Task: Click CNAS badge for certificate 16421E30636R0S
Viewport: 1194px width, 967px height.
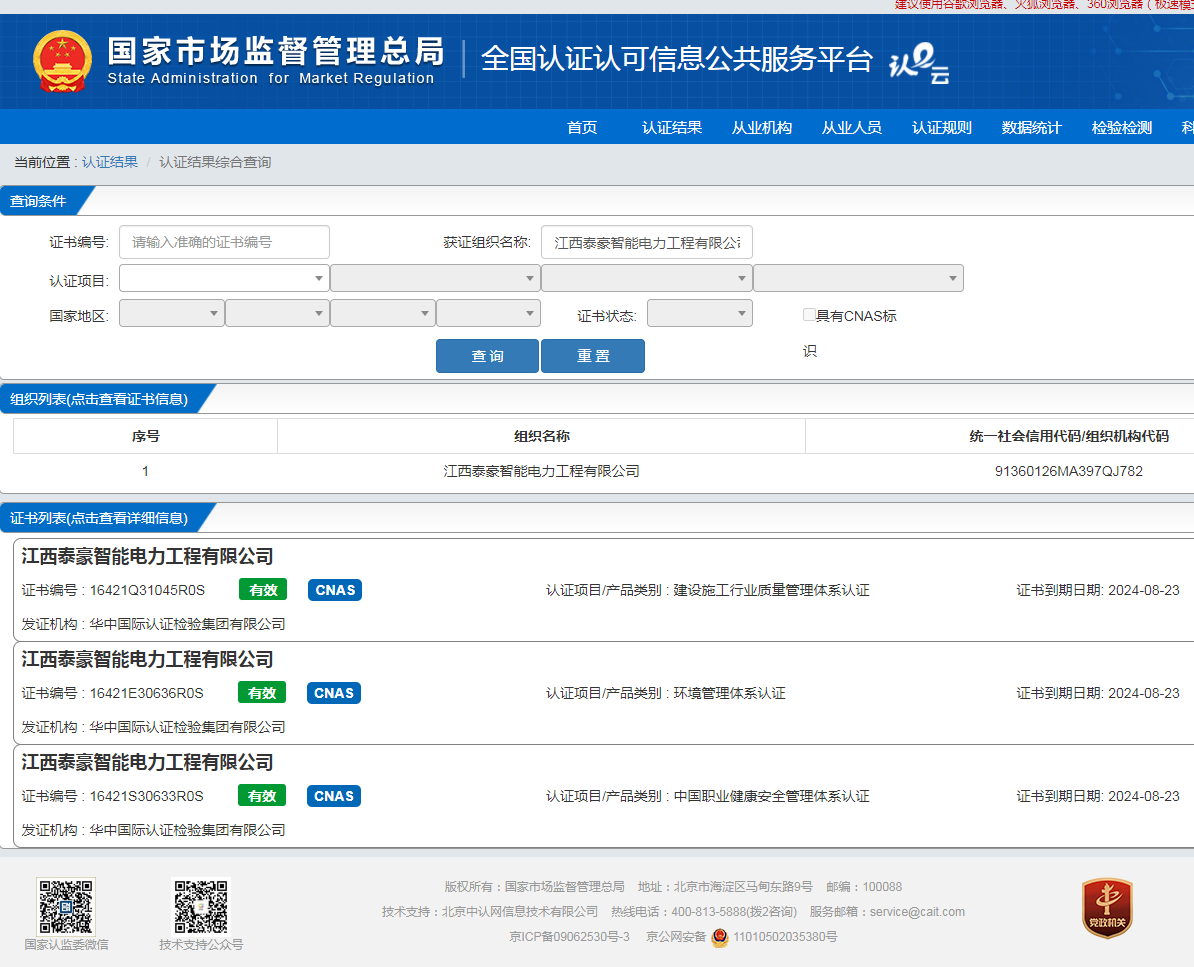Action: click(334, 693)
